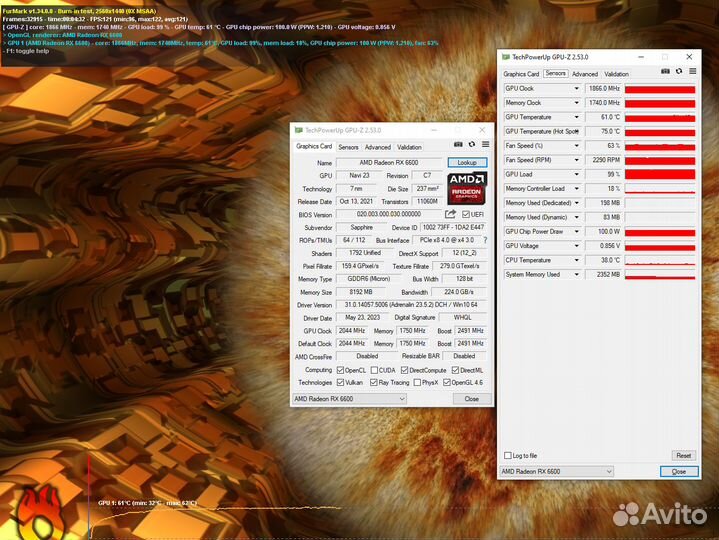Image resolution: width=719 pixels, height=540 pixels.
Task: Toggle Vulkan checkbox
Action: (x=340, y=382)
